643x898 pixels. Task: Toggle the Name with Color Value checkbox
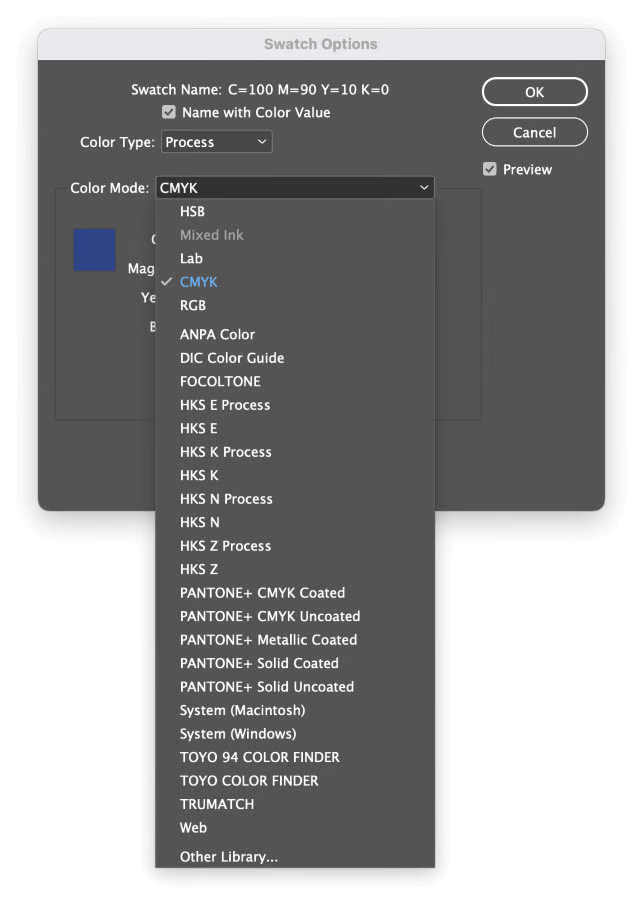point(169,112)
